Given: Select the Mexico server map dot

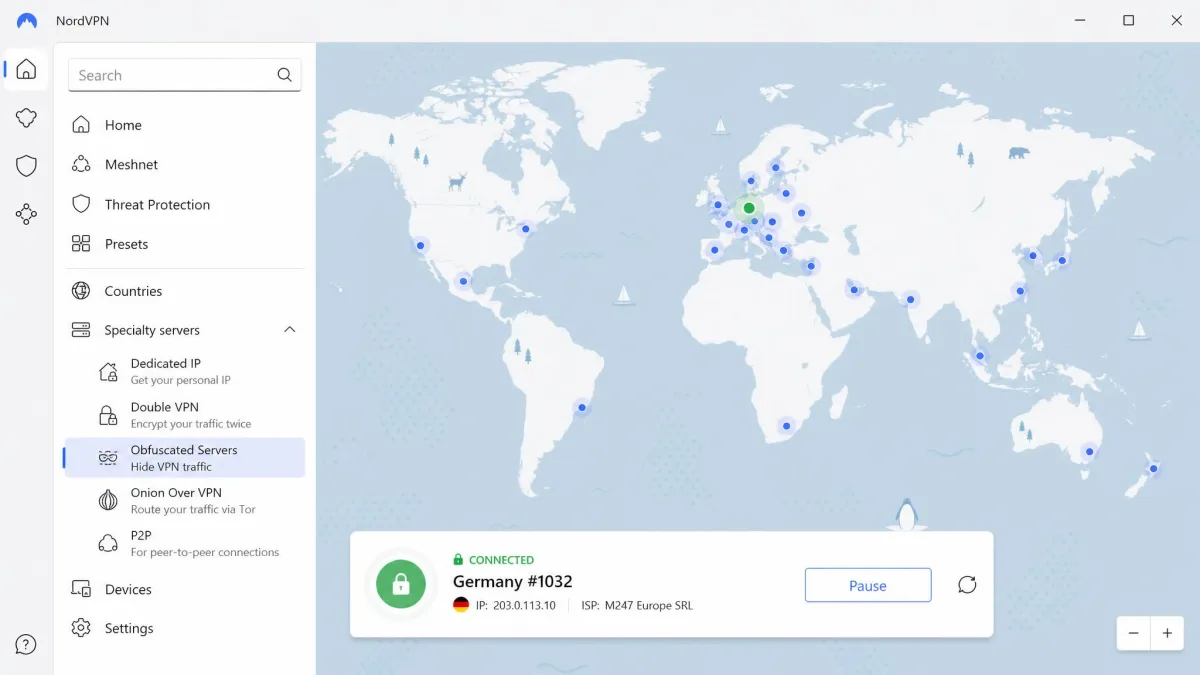Looking at the screenshot, I should (463, 281).
